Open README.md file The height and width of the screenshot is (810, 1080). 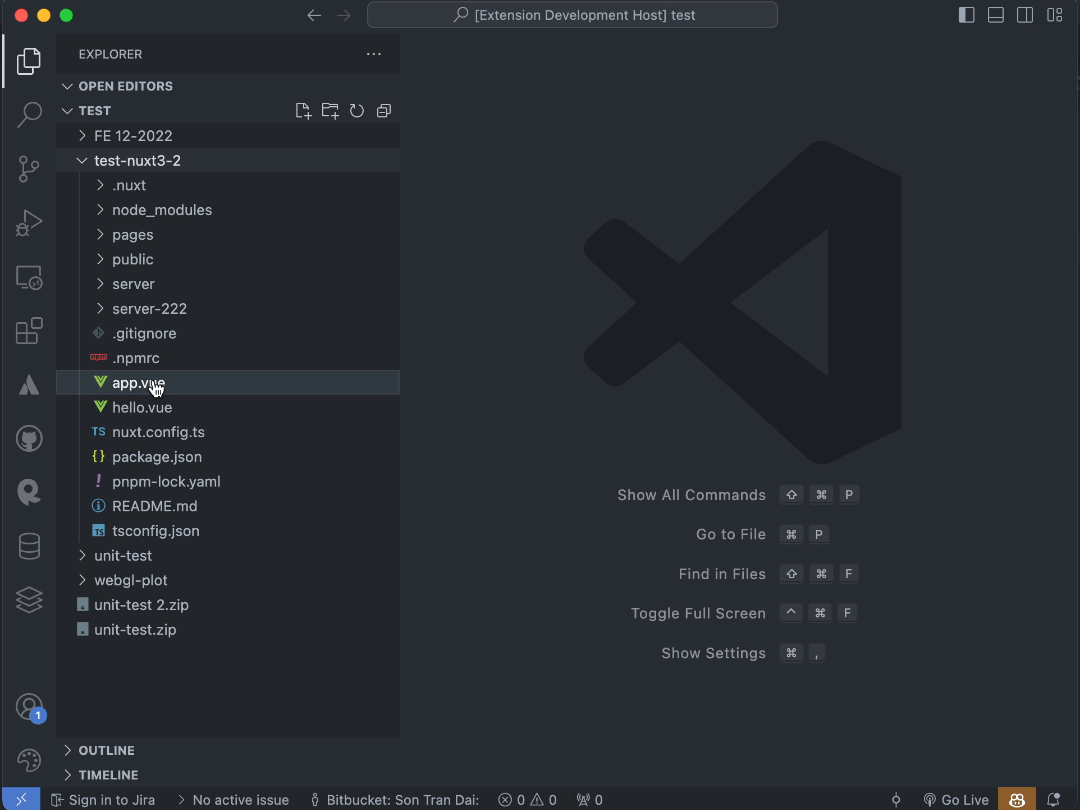tap(228, 506)
